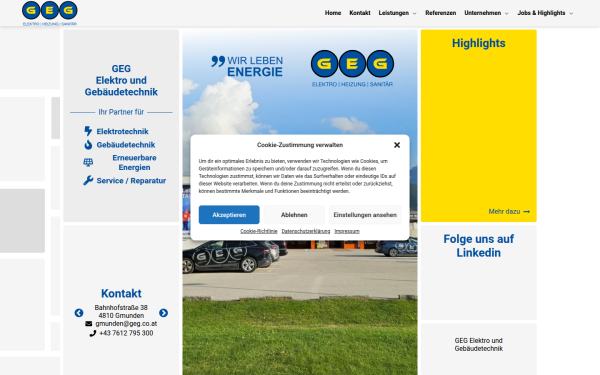The image size is (600, 375).
Task: Open the Unternehmen menu
Action: 483,13
